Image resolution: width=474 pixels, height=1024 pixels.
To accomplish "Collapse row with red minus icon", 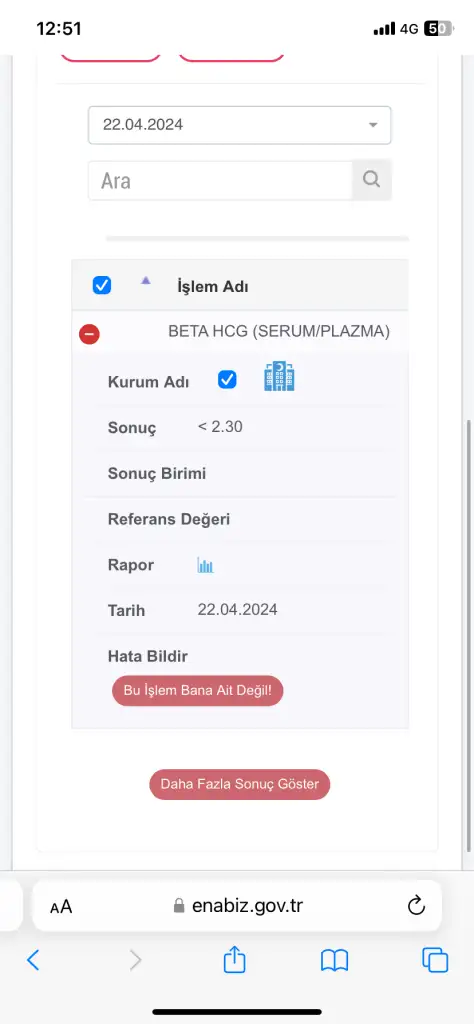I will (89, 334).
